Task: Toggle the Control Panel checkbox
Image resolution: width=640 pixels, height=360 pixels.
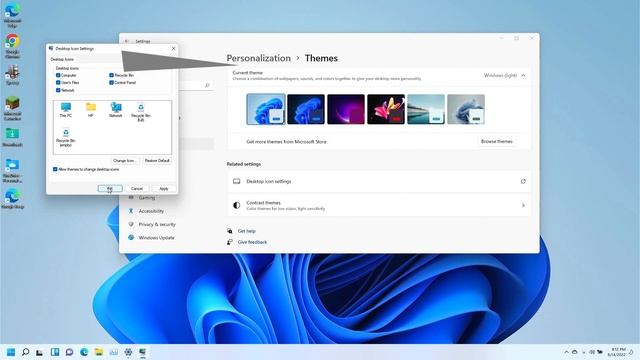Action: [x=111, y=82]
